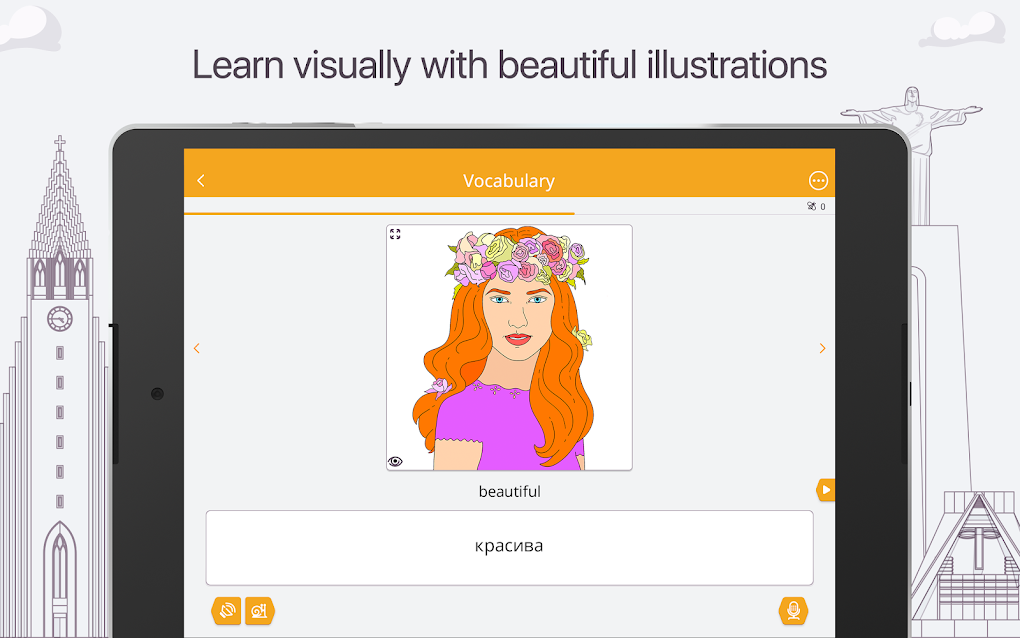Go back using the header arrow
The height and width of the screenshot is (638, 1020).
pos(200,180)
